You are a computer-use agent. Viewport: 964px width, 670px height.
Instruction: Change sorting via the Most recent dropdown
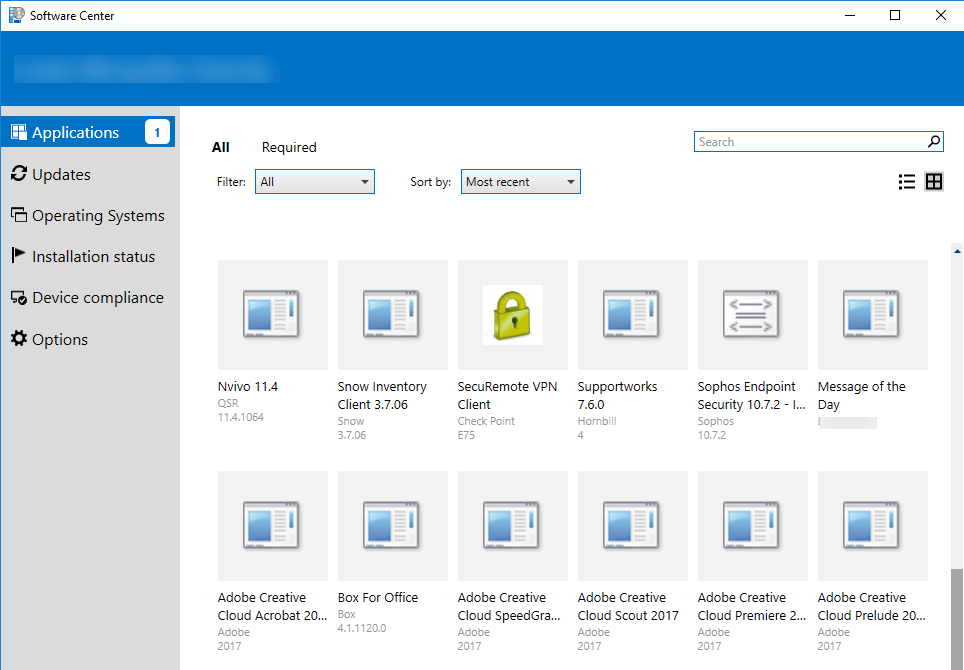(x=520, y=181)
